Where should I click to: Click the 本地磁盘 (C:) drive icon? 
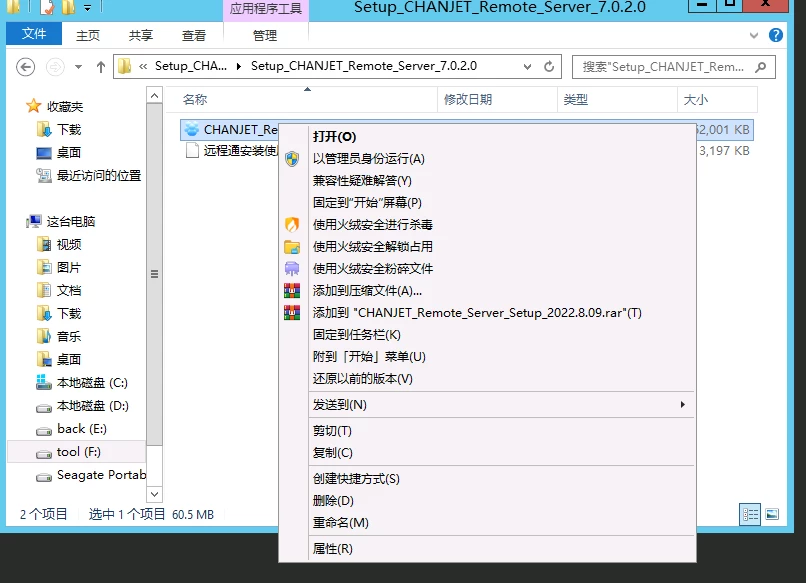tap(44, 382)
